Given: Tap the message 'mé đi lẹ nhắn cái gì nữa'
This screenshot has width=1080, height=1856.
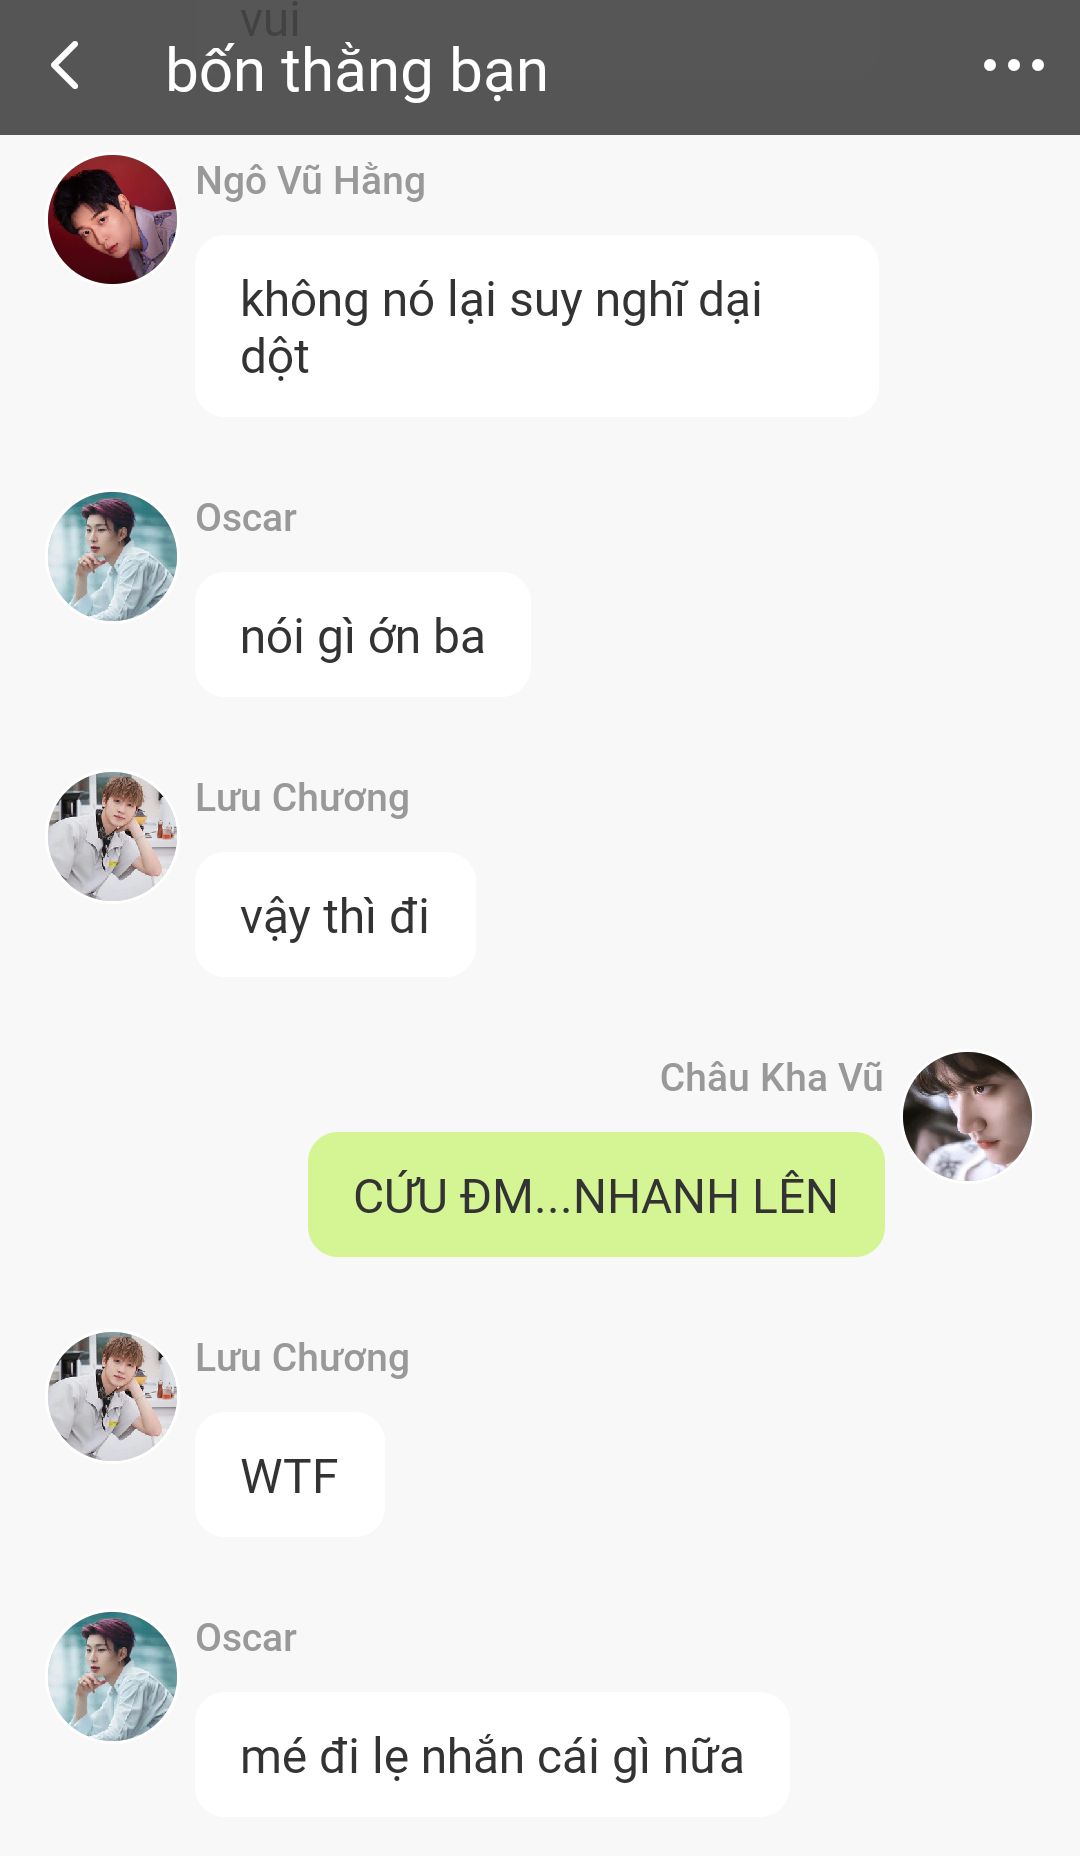Looking at the screenshot, I should 492,1755.
